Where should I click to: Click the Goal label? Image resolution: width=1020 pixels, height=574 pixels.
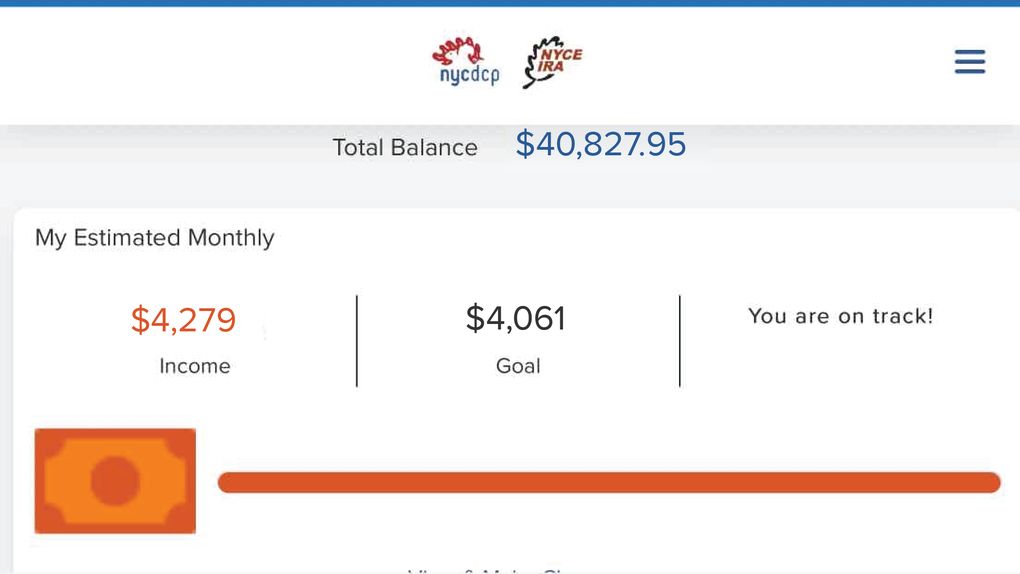pos(518,366)
